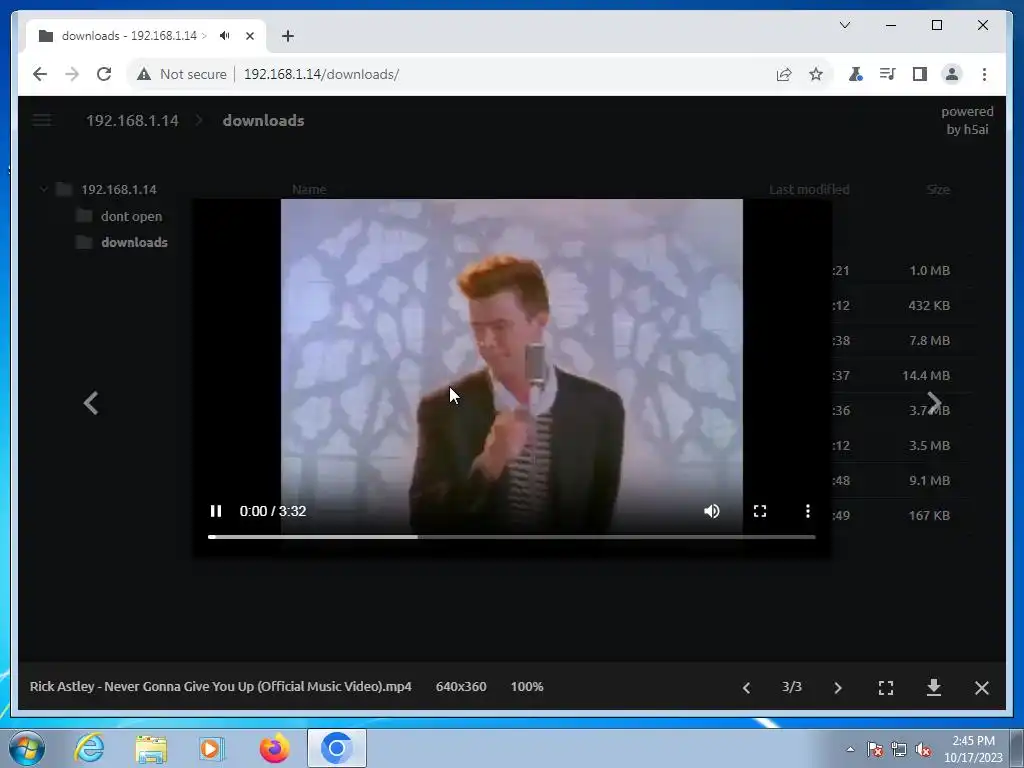Go back in browser history

[40, 74]
